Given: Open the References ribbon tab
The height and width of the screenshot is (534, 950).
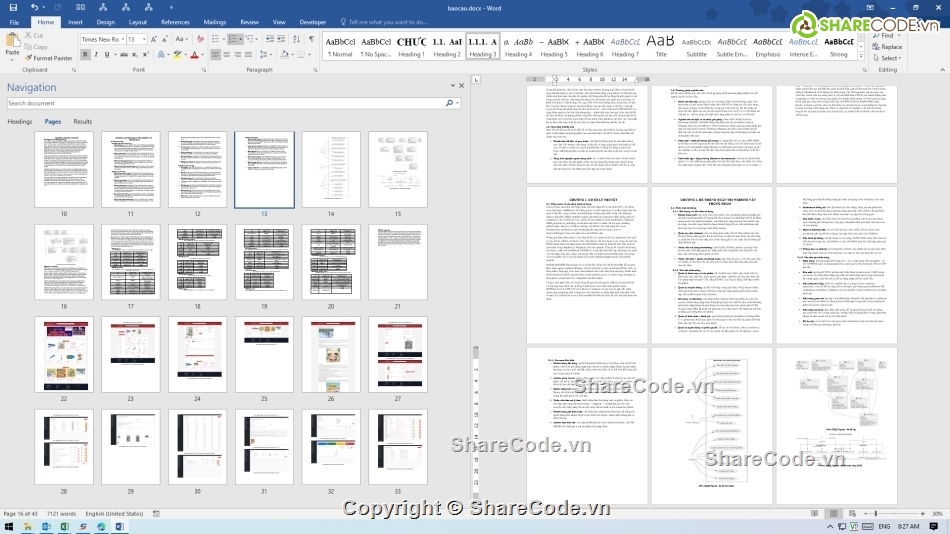Looking at the screenshot, I should click(x=175, y=21).
